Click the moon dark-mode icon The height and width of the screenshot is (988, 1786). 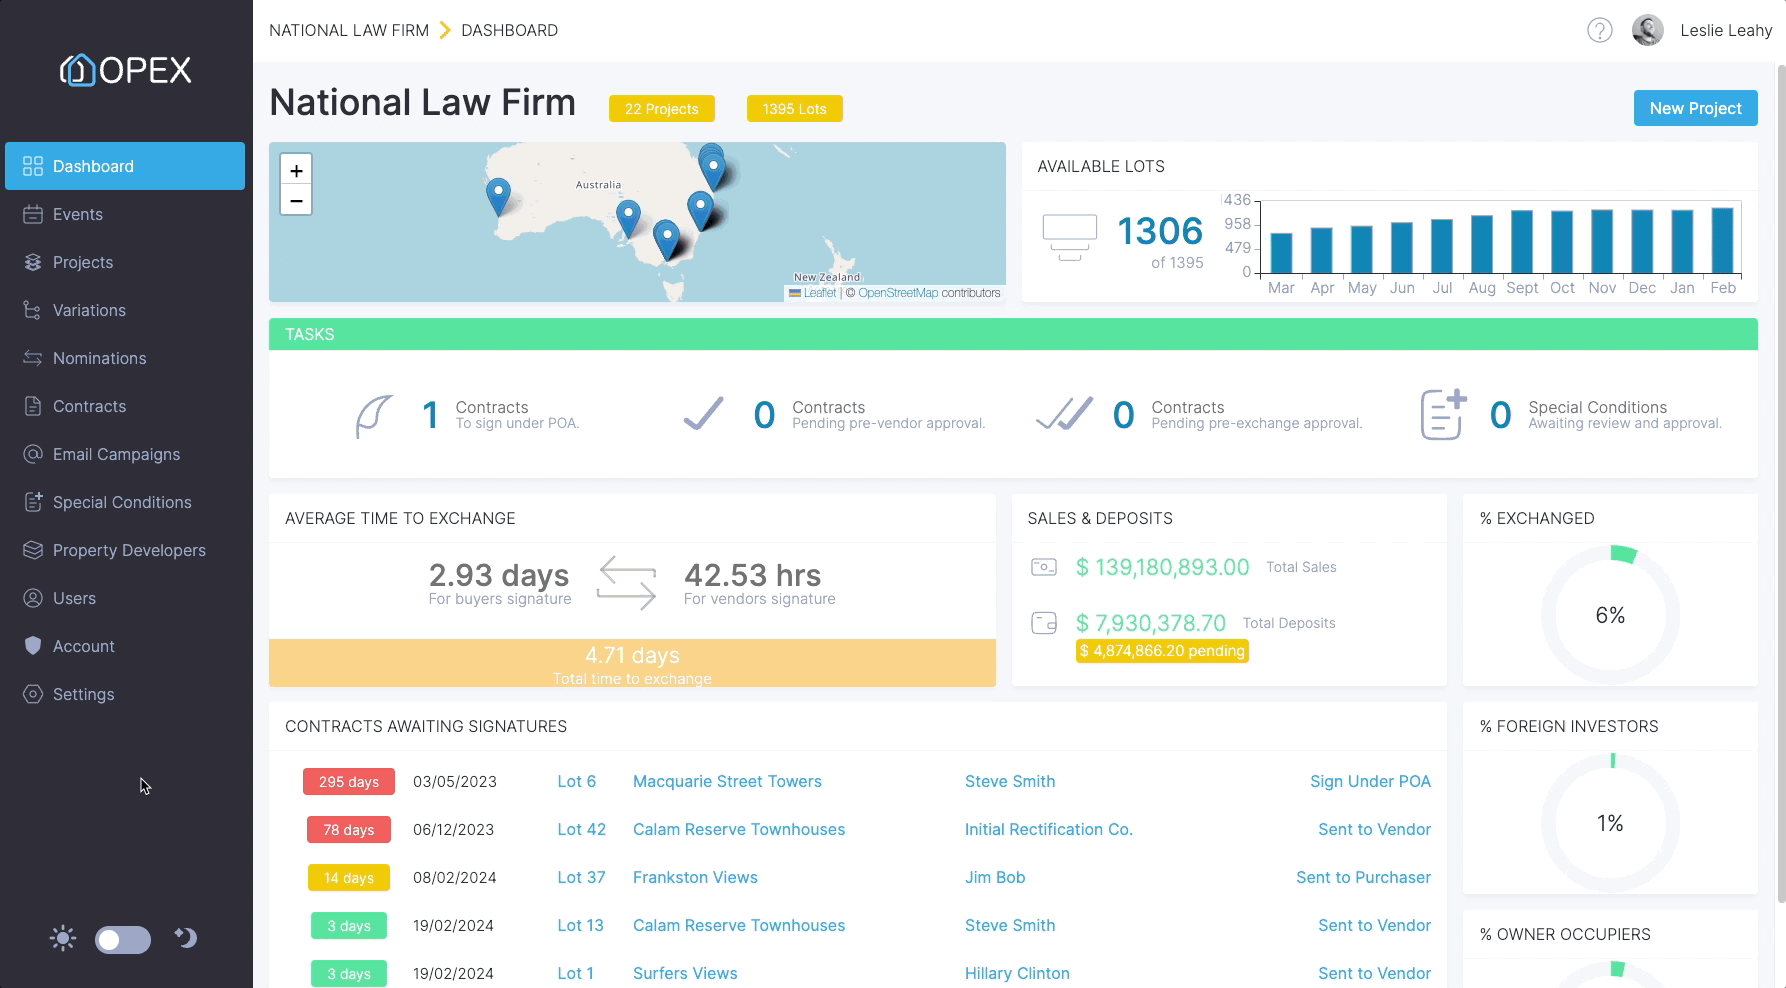coord(186,937)
